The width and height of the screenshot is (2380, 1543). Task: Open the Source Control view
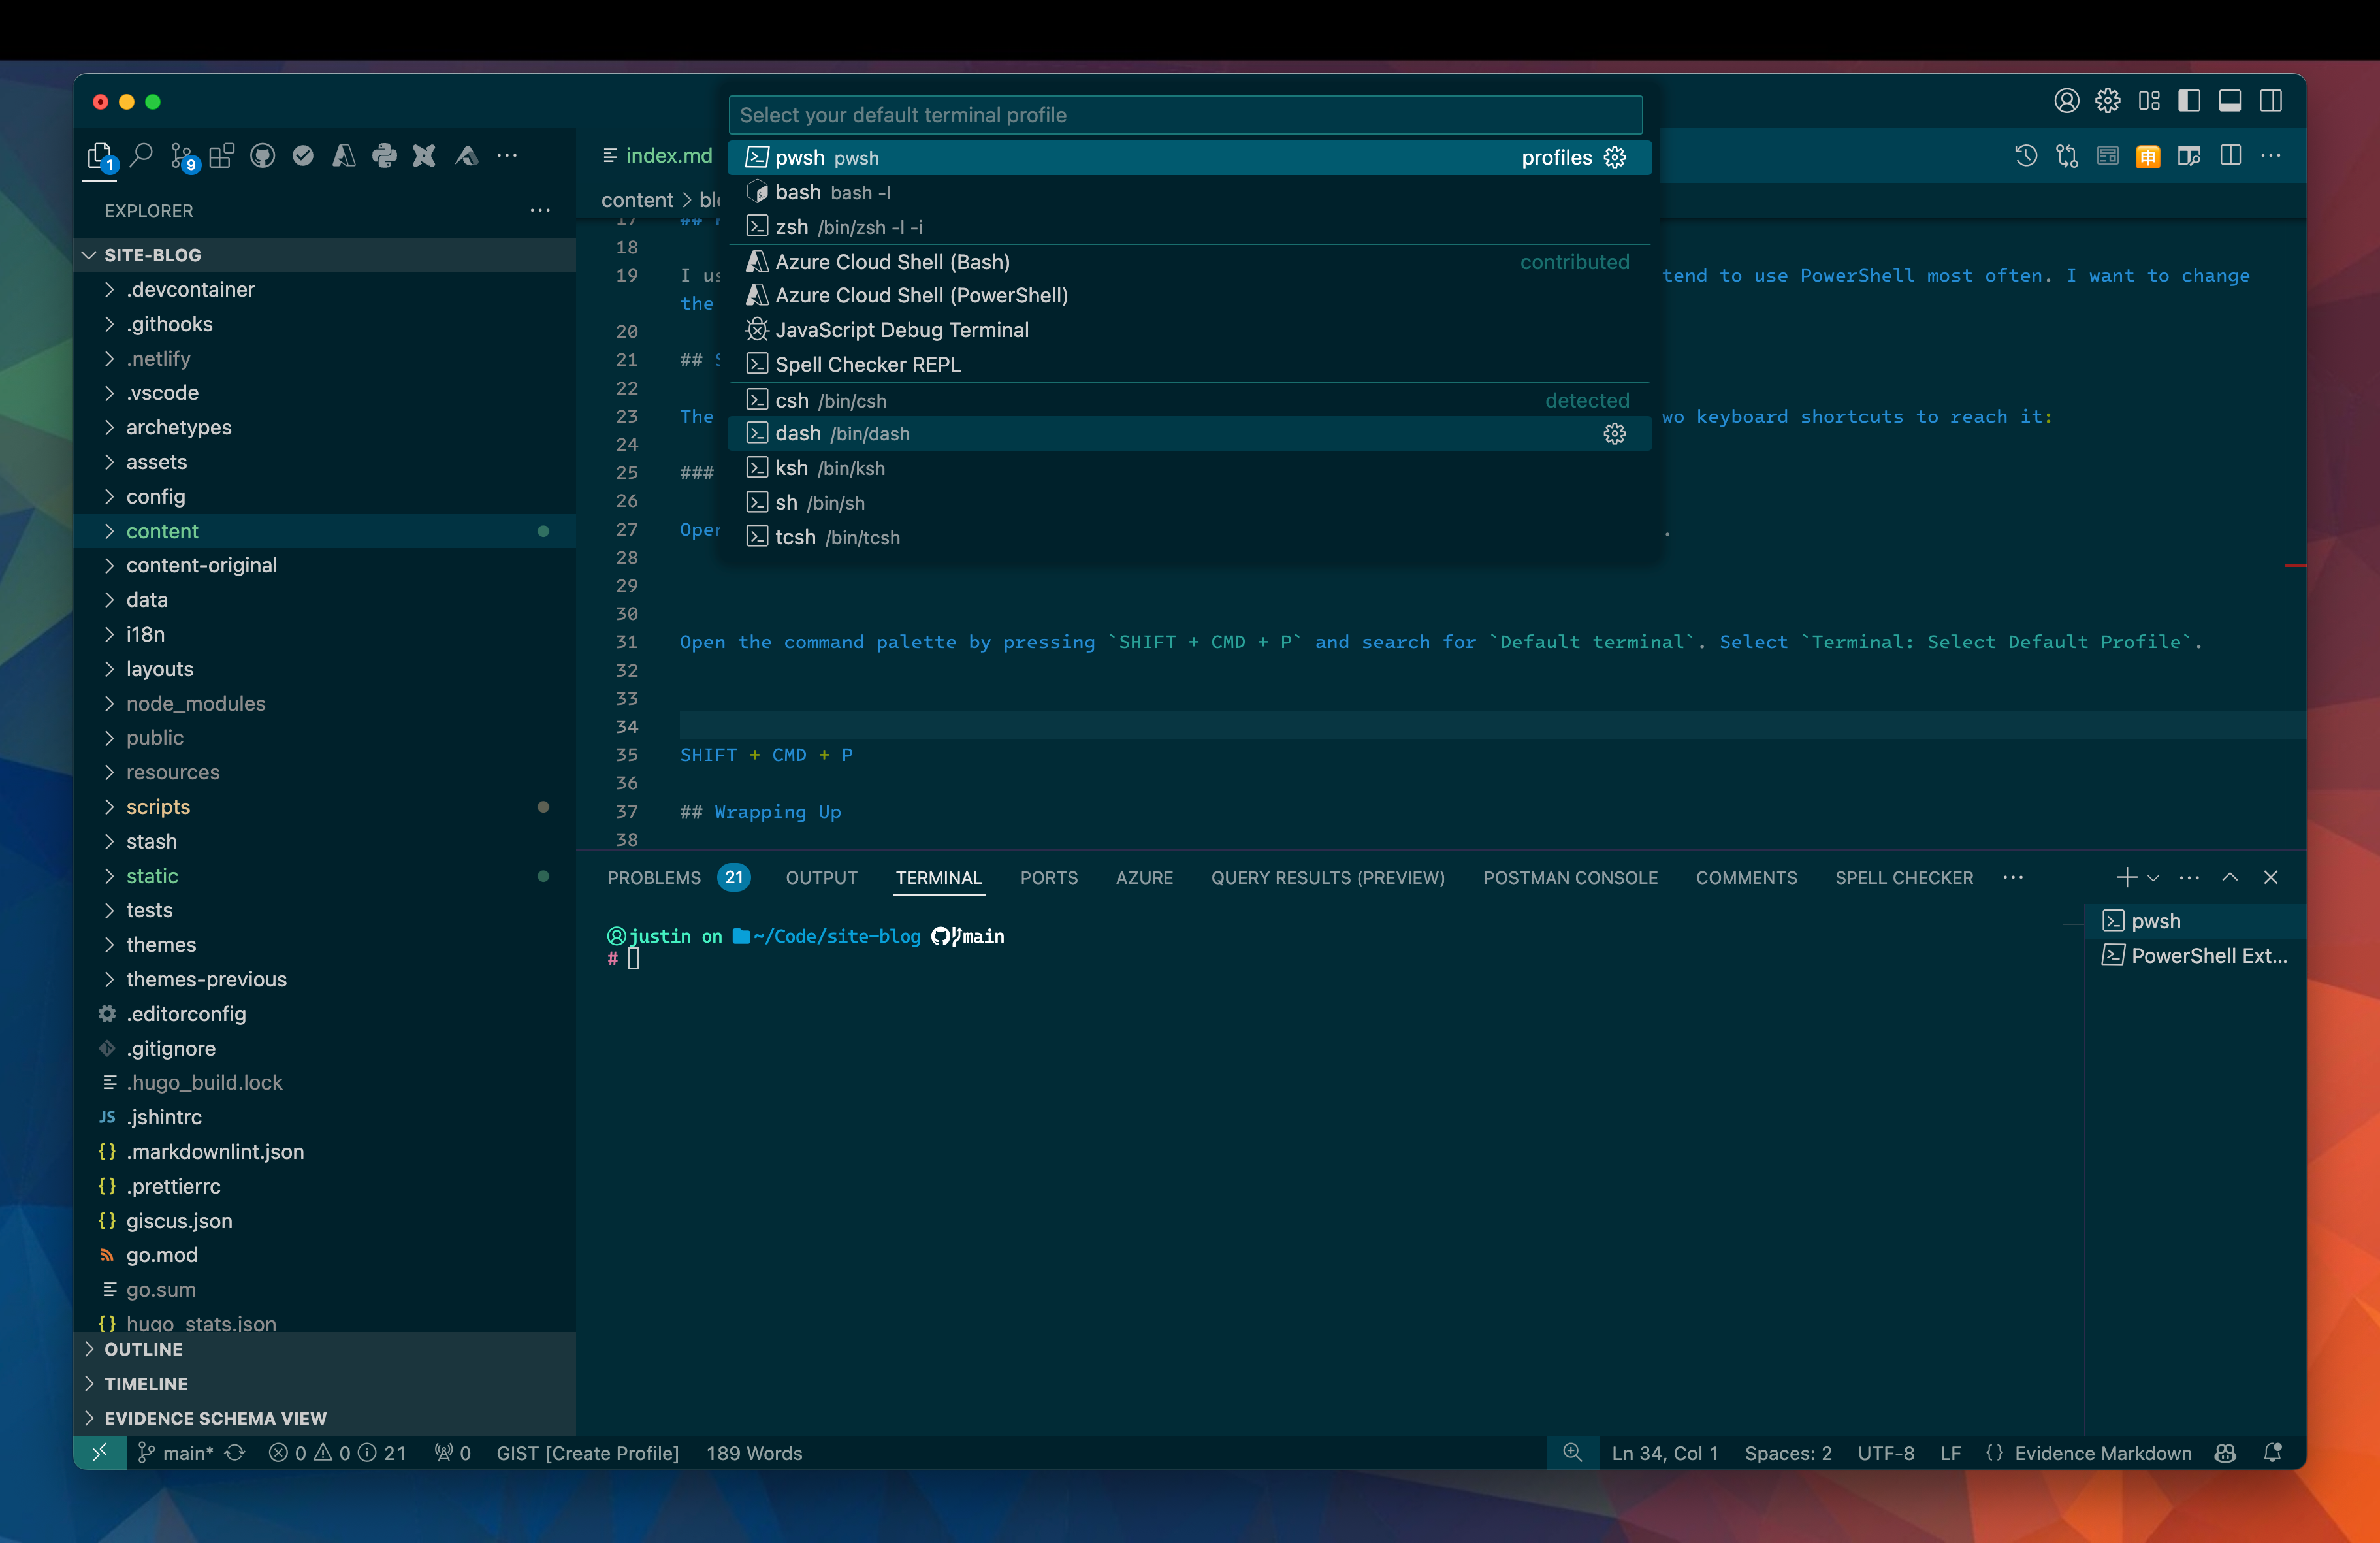(x=182, y=156)
